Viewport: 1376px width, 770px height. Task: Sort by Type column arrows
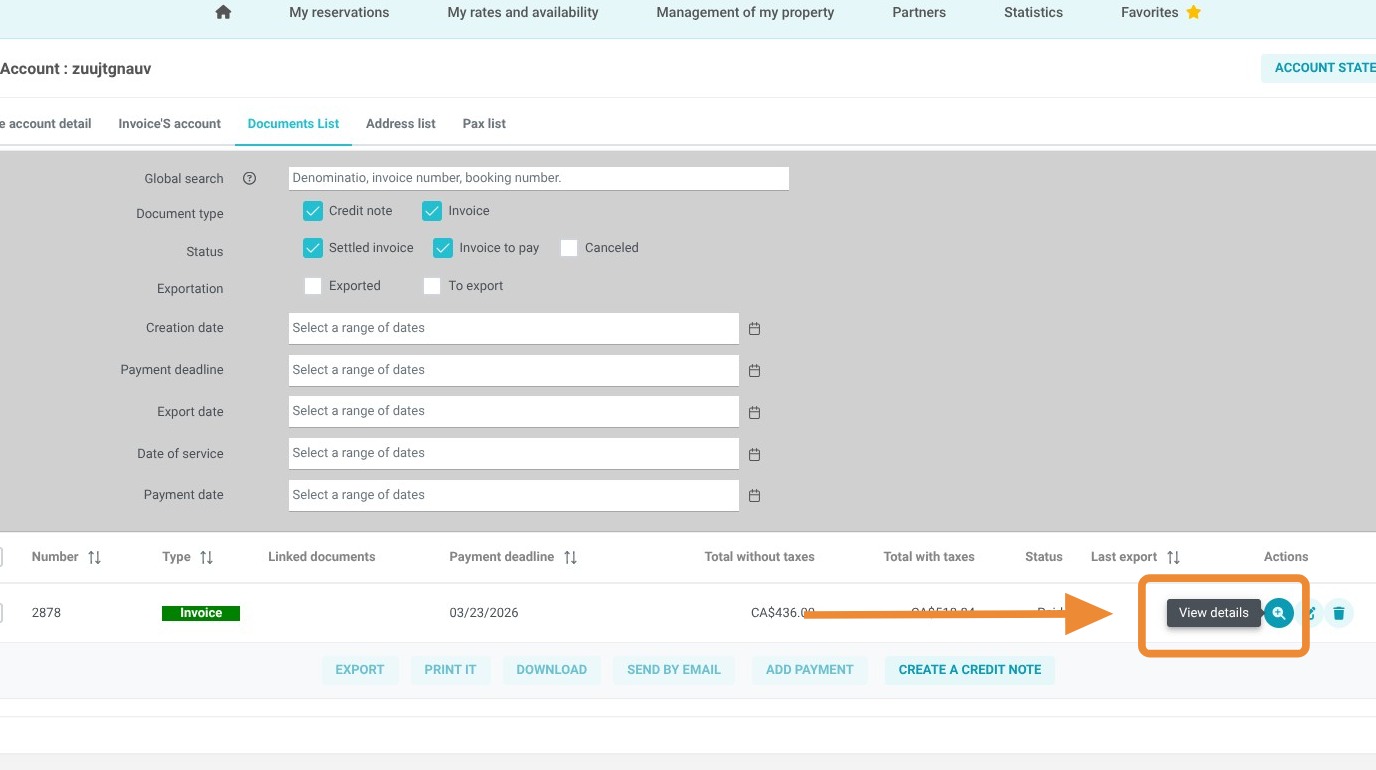[206, 557]
